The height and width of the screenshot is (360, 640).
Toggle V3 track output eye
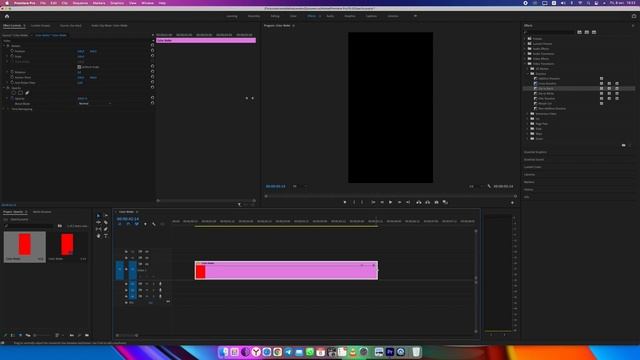pyautogui.click(x=147, y=251)
